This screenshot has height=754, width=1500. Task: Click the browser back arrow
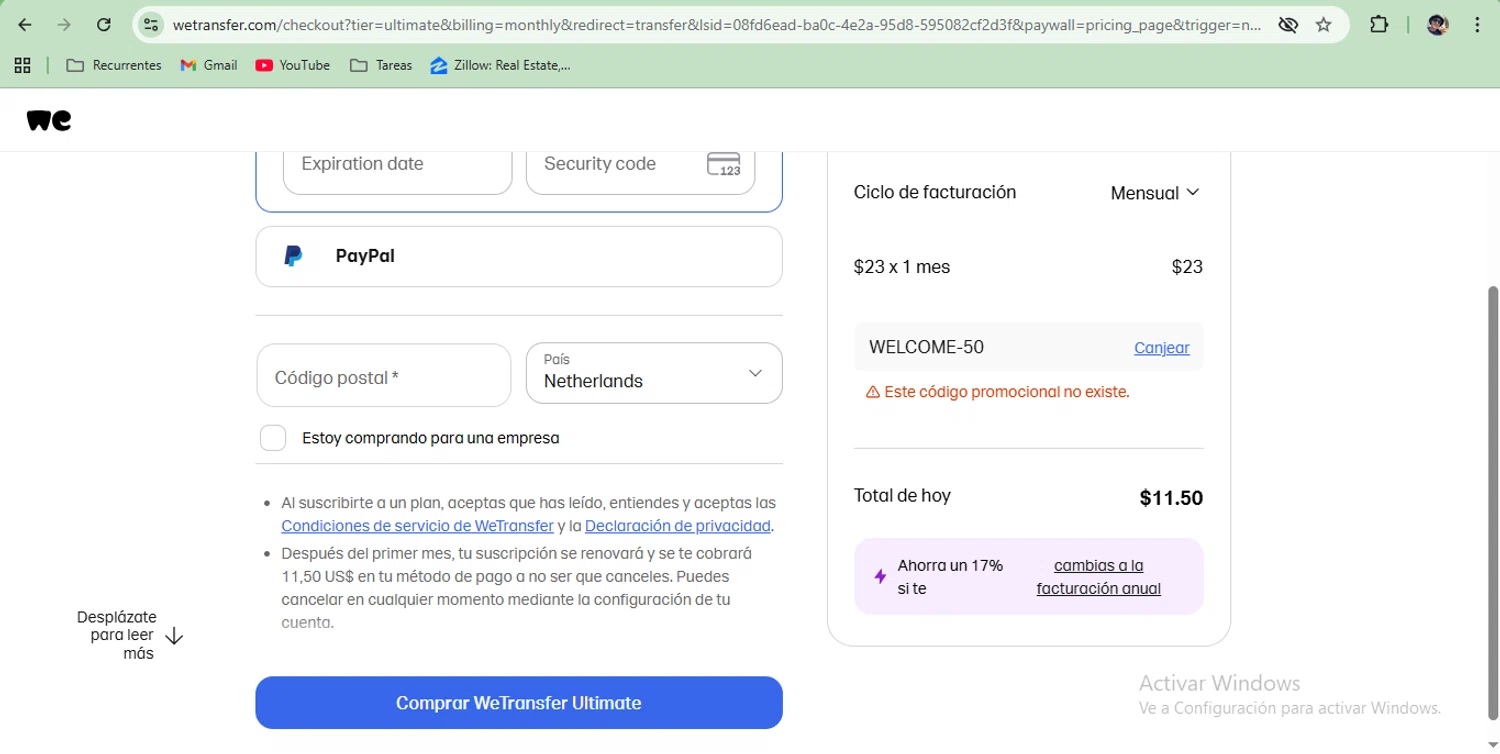25,25
